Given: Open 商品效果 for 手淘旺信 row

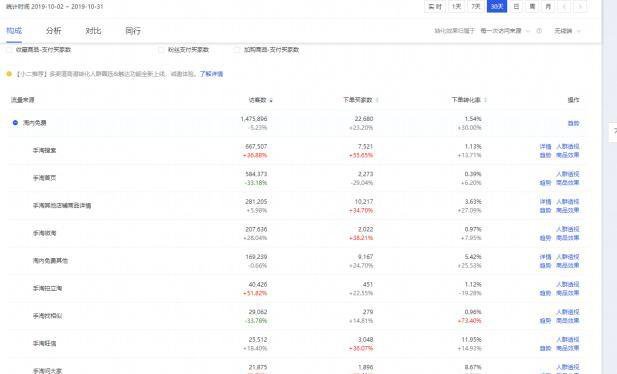Looking at the screenshot, I should [x=567, y=348].
